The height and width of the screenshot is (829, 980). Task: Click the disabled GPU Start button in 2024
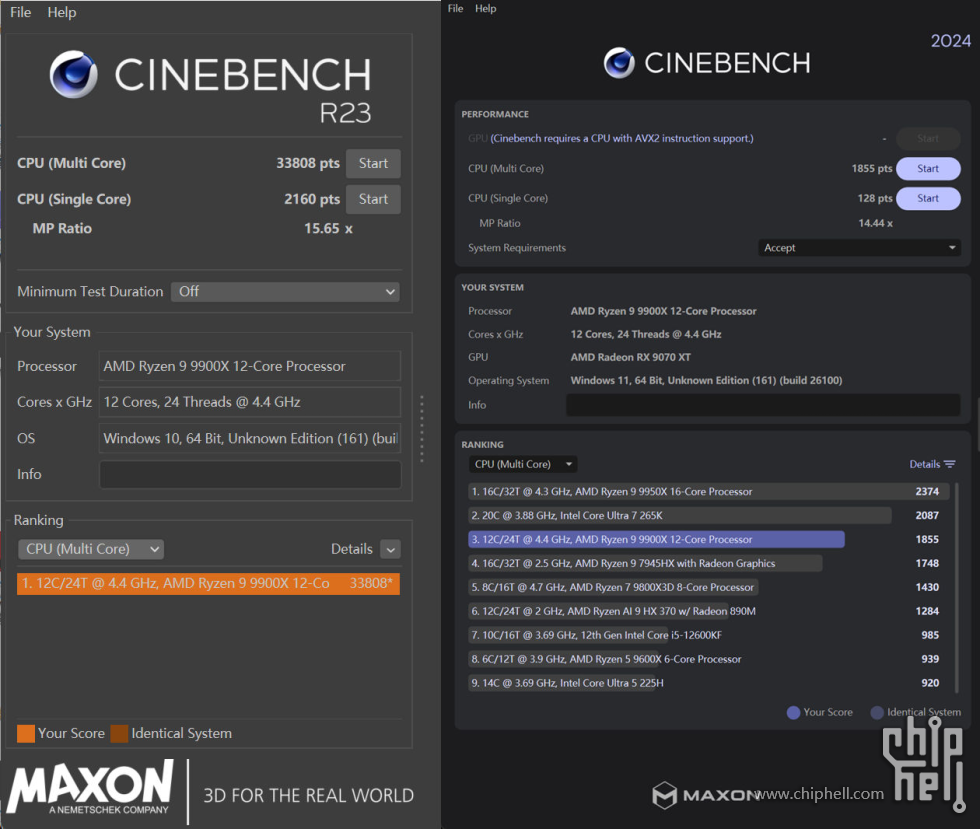928,138
